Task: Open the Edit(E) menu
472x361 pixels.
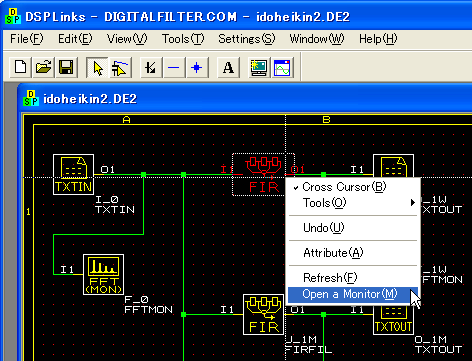Action: click(x=75, y=39)
